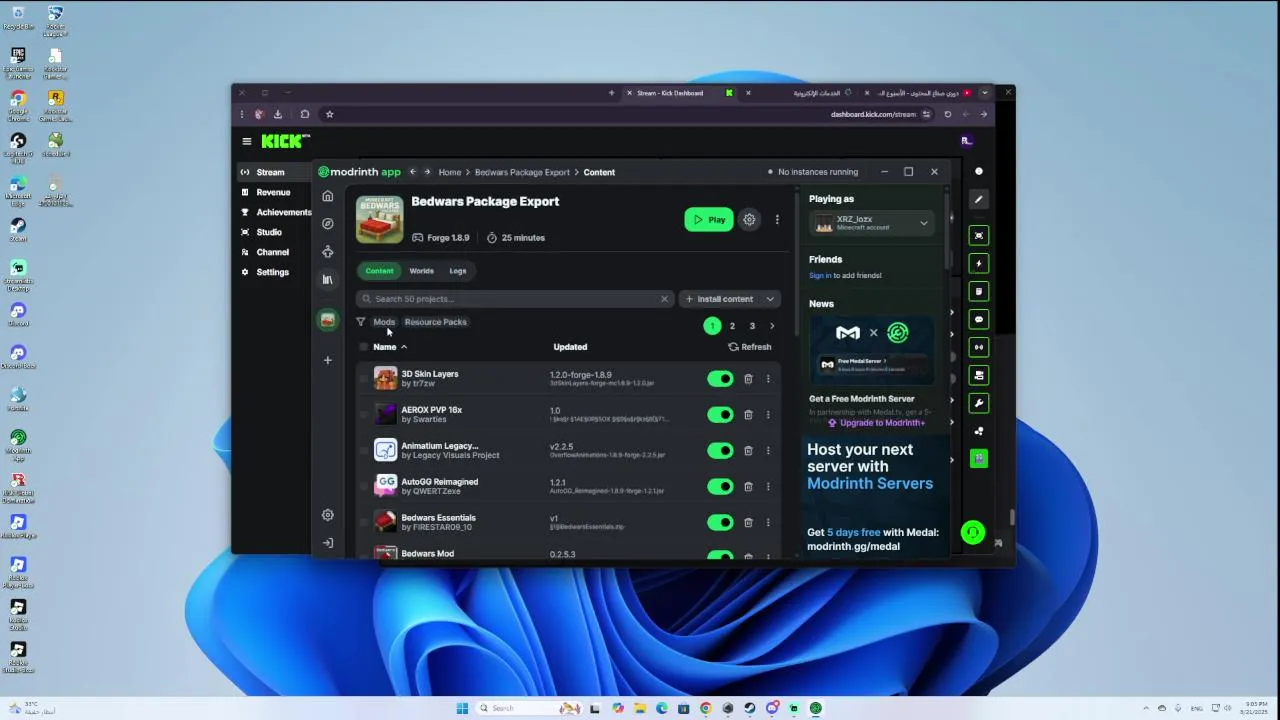Viewport: 1280px width, 720px height.
Task: Toggle the Resource Packs filter chip
Action: pos(436,322)
